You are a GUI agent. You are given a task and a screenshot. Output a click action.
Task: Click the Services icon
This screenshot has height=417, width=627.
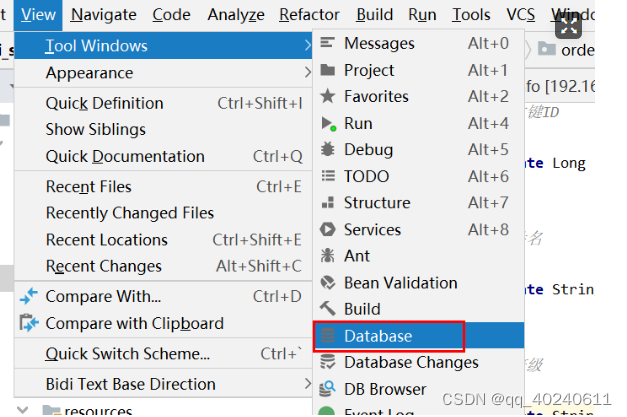tap(327, 229)
